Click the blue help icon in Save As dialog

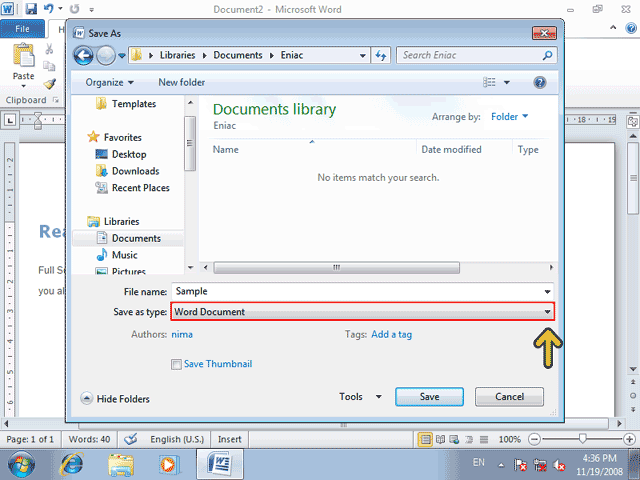[x=540, y=82]
